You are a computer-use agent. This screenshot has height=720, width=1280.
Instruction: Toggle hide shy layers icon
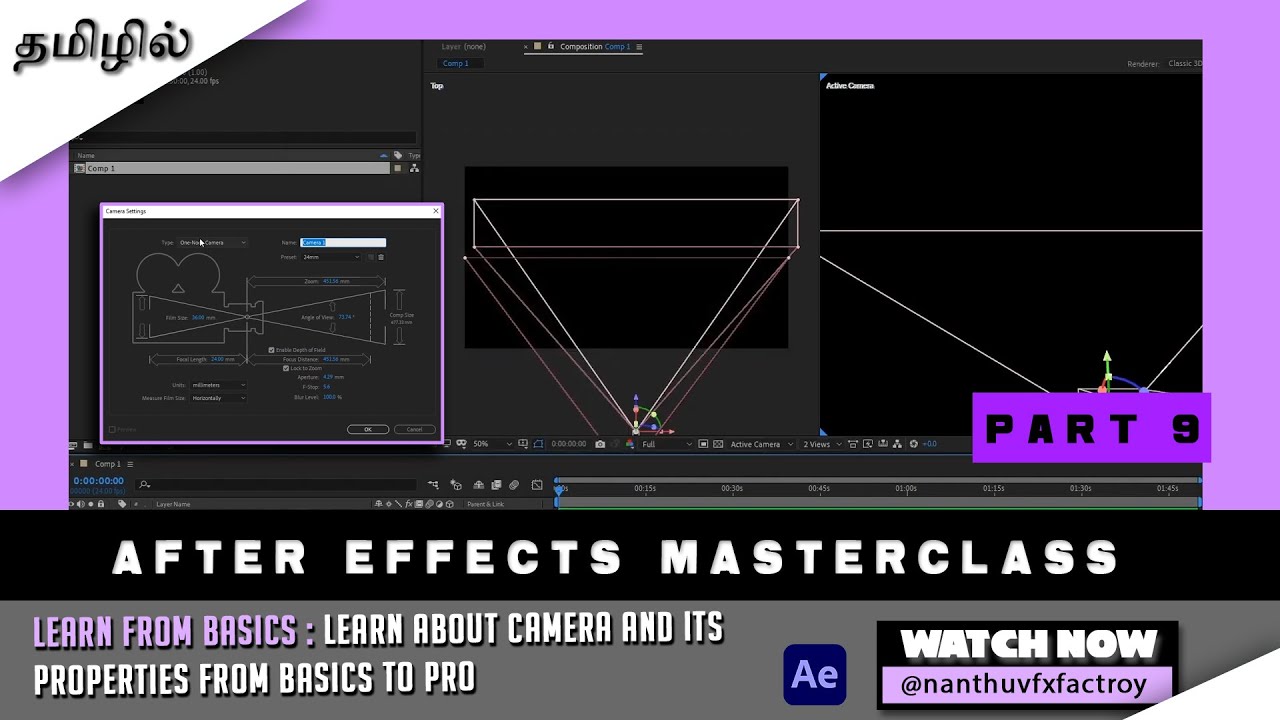(x=478, y=484)
